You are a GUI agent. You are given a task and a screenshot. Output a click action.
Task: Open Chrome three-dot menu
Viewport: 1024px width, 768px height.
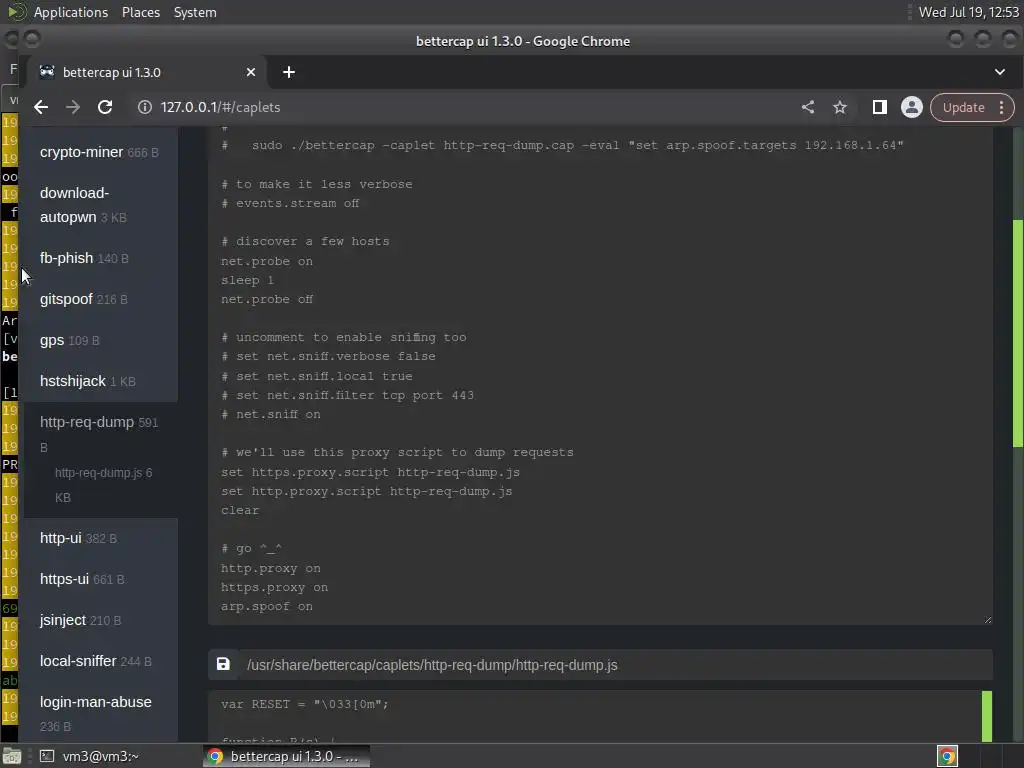tap(1002, 107)
